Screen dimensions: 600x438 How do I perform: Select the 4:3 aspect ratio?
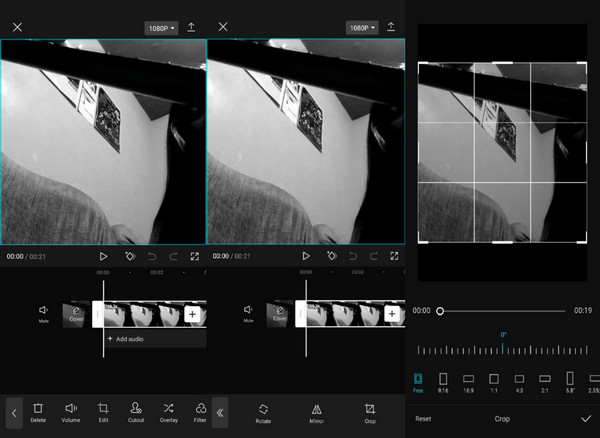coord(519,383)
